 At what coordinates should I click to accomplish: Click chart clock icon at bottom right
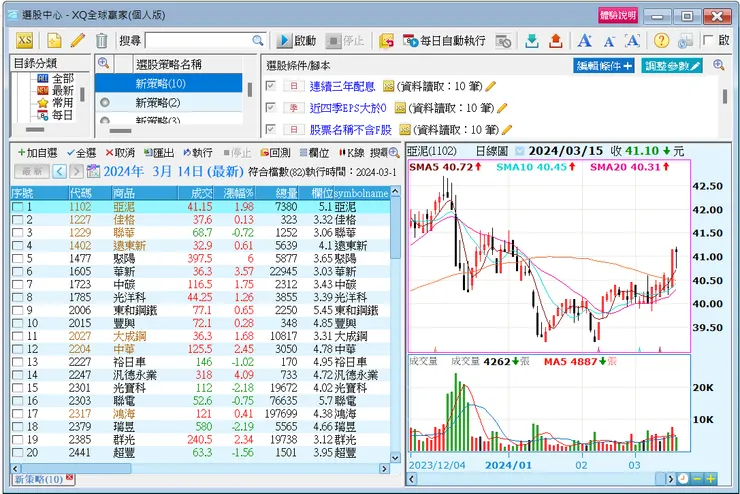(683, 479)
